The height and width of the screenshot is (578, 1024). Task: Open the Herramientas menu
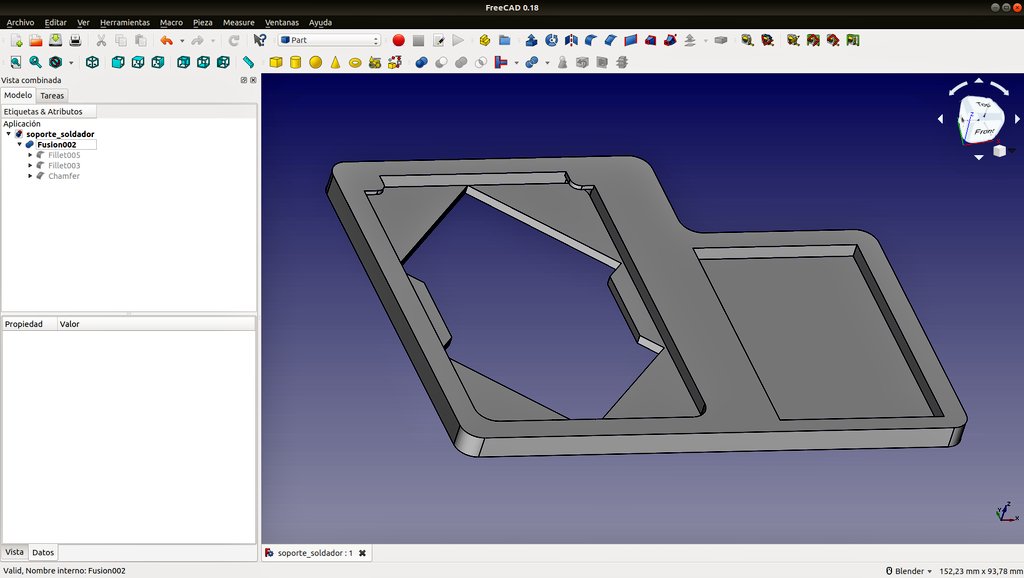pyautogui.click(x=125, y=22)
